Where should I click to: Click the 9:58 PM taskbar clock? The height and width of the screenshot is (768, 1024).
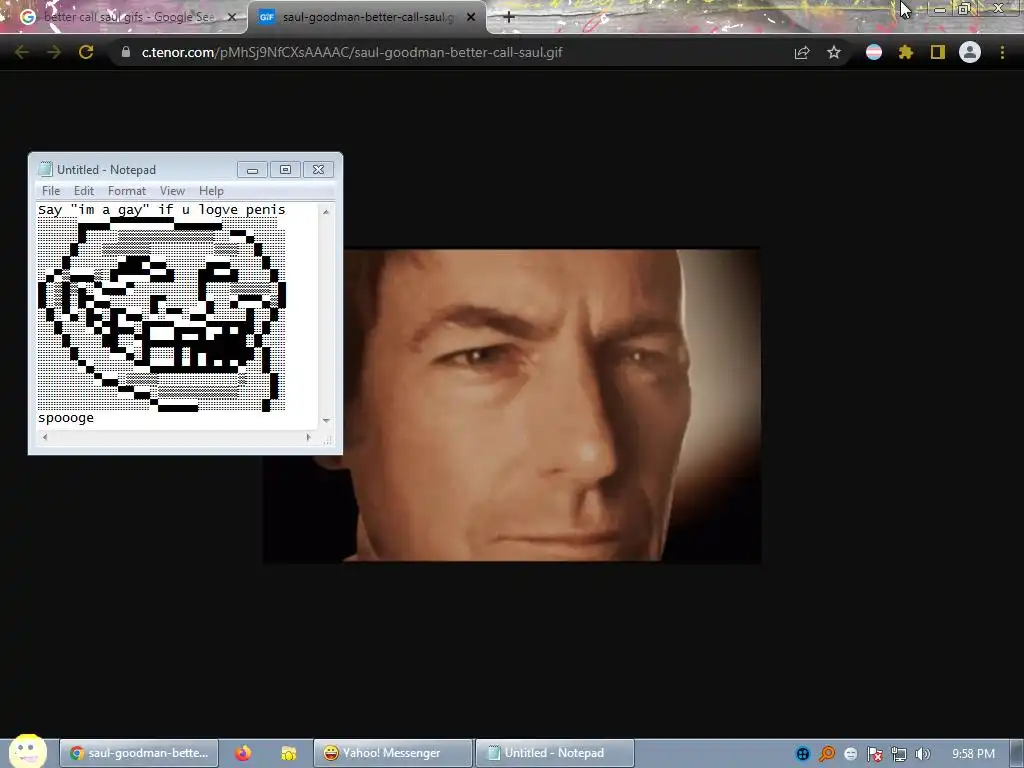click(x=973, y=754)
